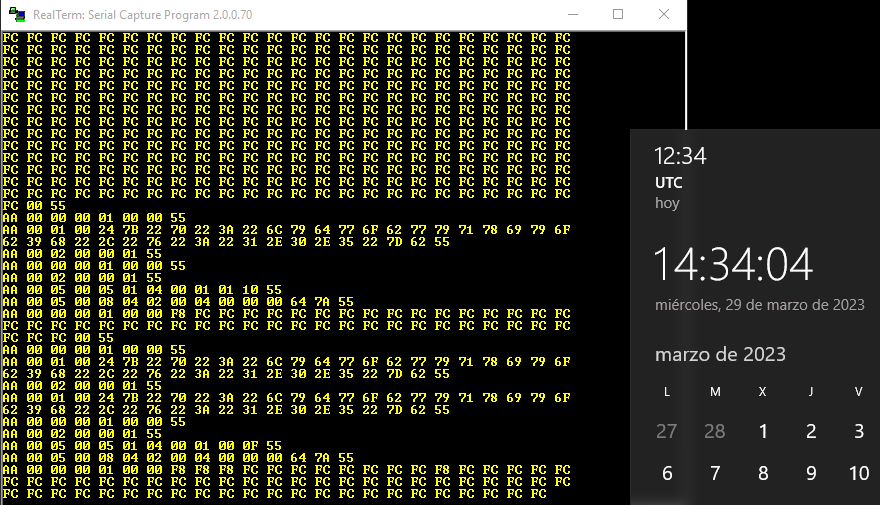Screen dimensions: 880x505
Task: Click the marzo de 2023 month header
Action: 720,355
